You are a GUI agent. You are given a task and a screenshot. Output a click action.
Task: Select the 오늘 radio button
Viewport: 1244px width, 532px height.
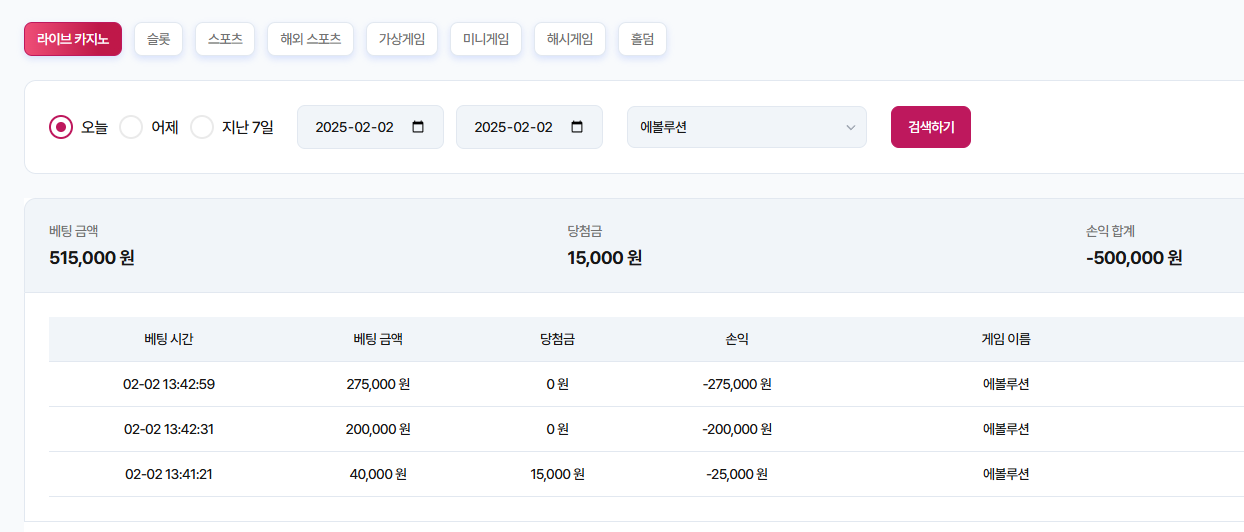coord(61,127)
